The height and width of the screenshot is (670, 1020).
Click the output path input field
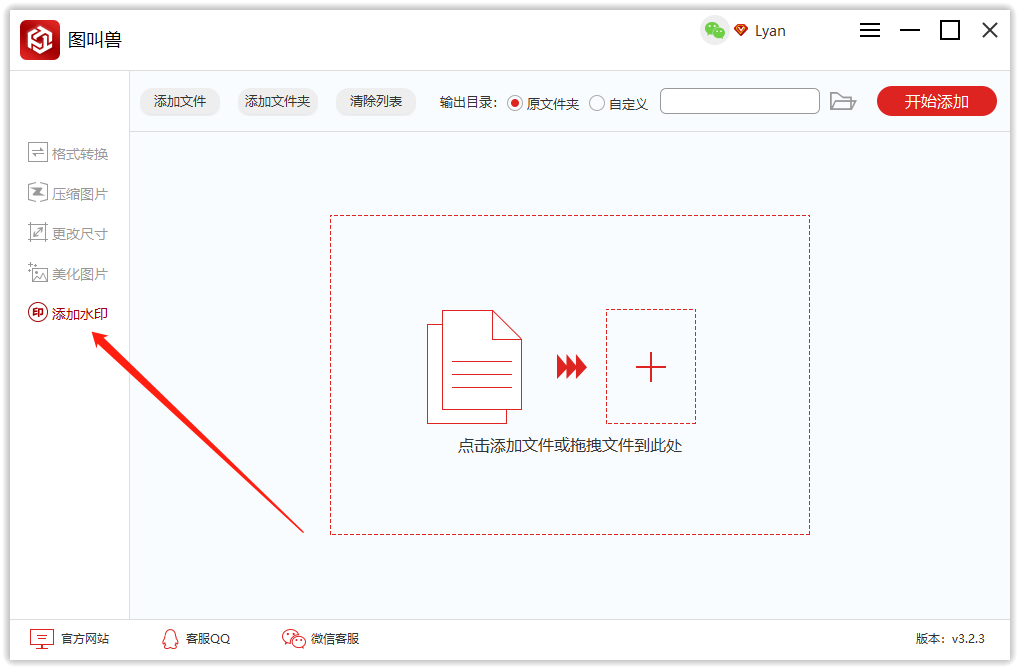pyautogui.click(x=739, y=101)
